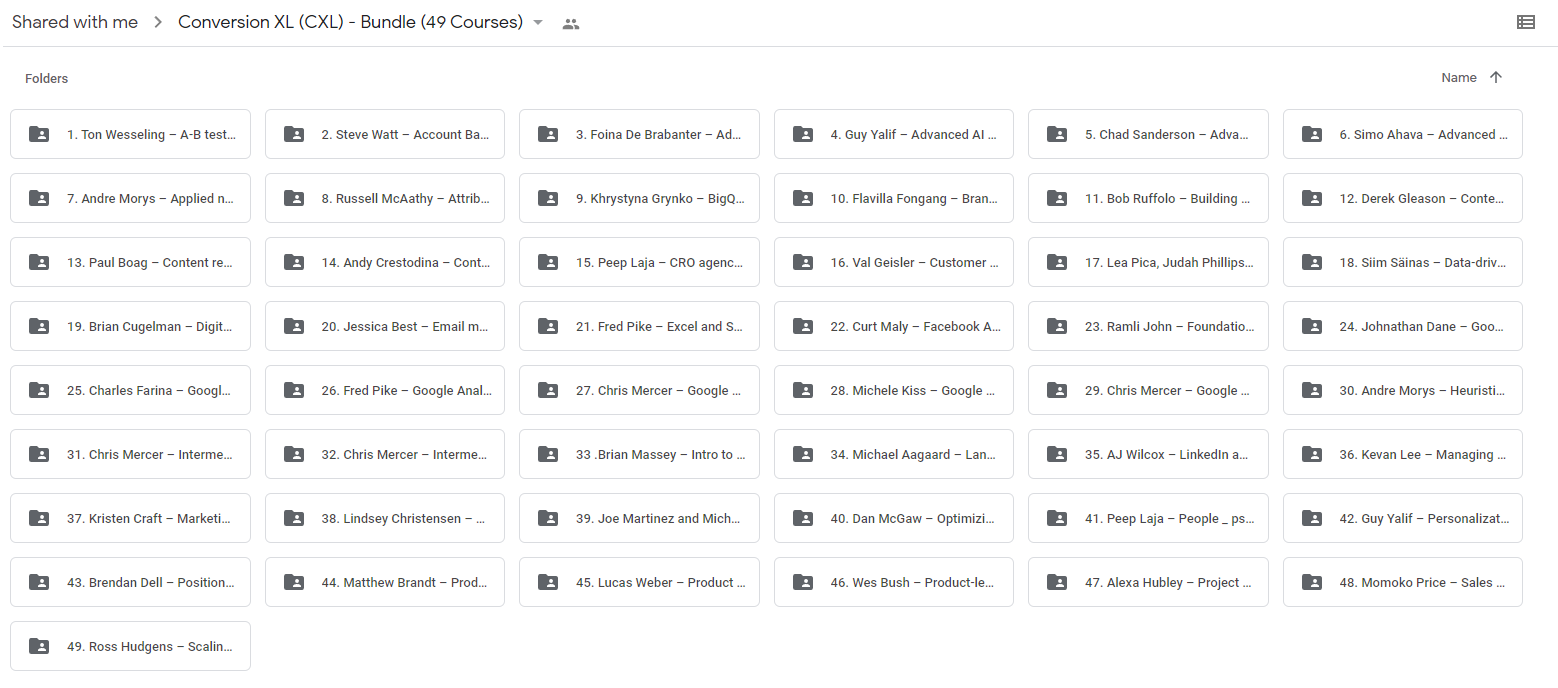Click folder icon of 14. Andy Crestodina
Image resolution: width=1558 pixels, height=688 pixels.
point(294,262)
